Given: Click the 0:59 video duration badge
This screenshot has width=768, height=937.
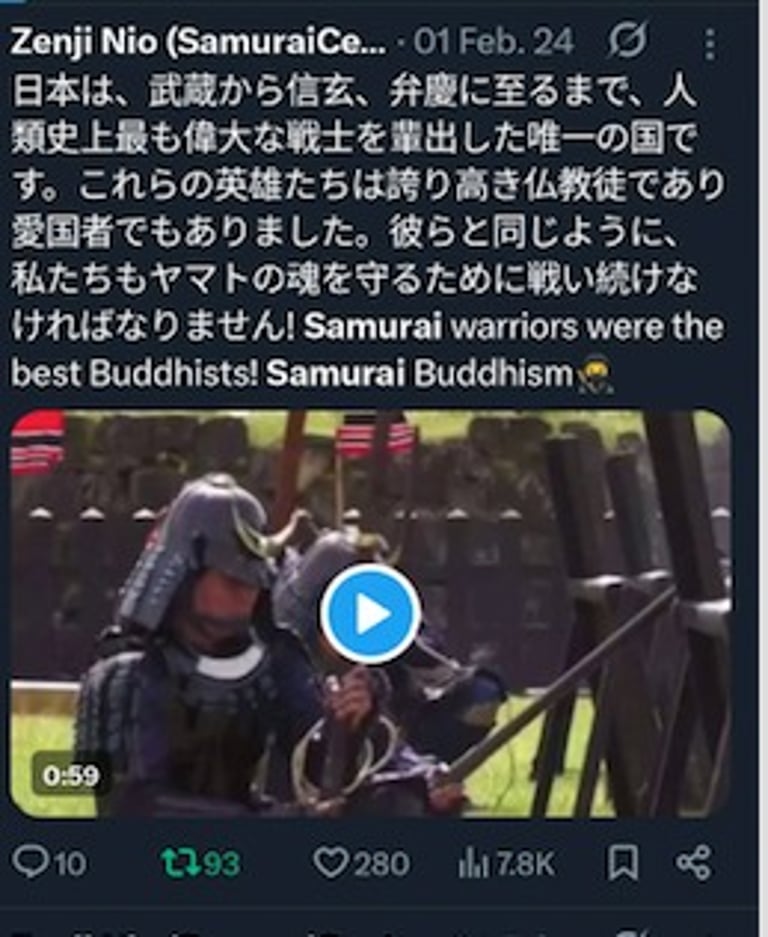Looking at the screenshot, I should (x=71, y=776).
